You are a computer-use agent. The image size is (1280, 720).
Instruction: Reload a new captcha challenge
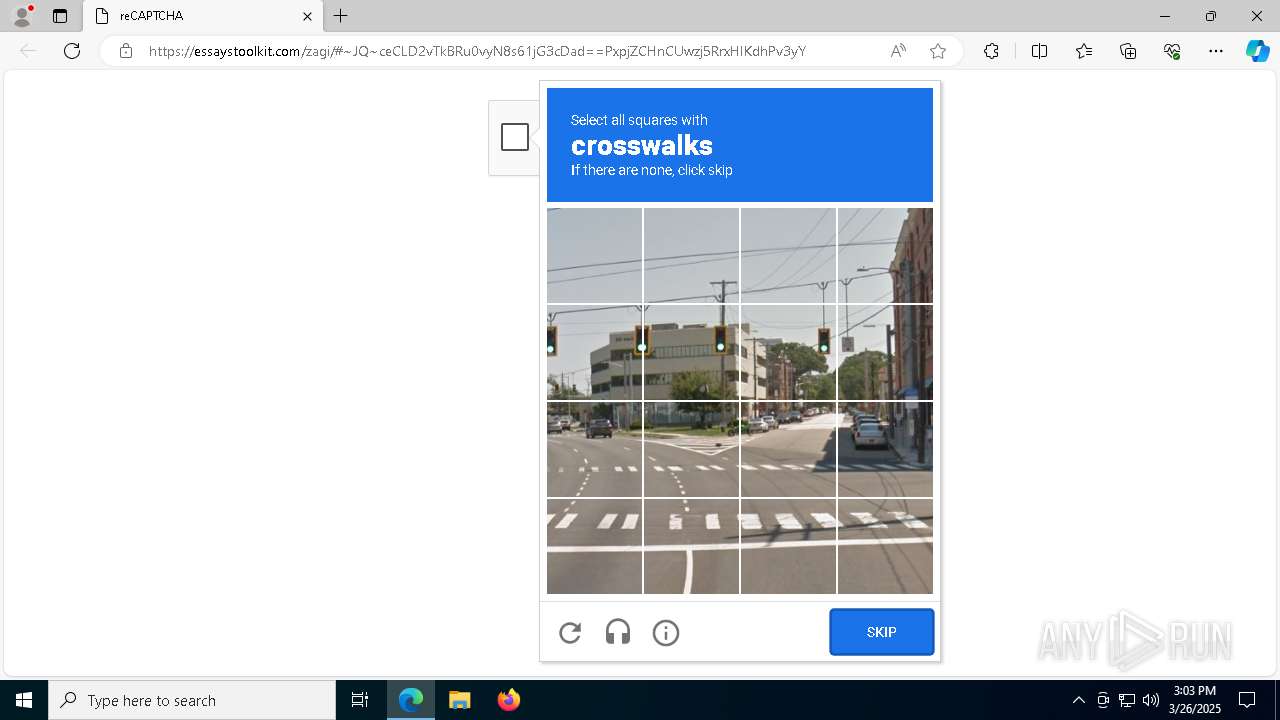pos(570,632)
